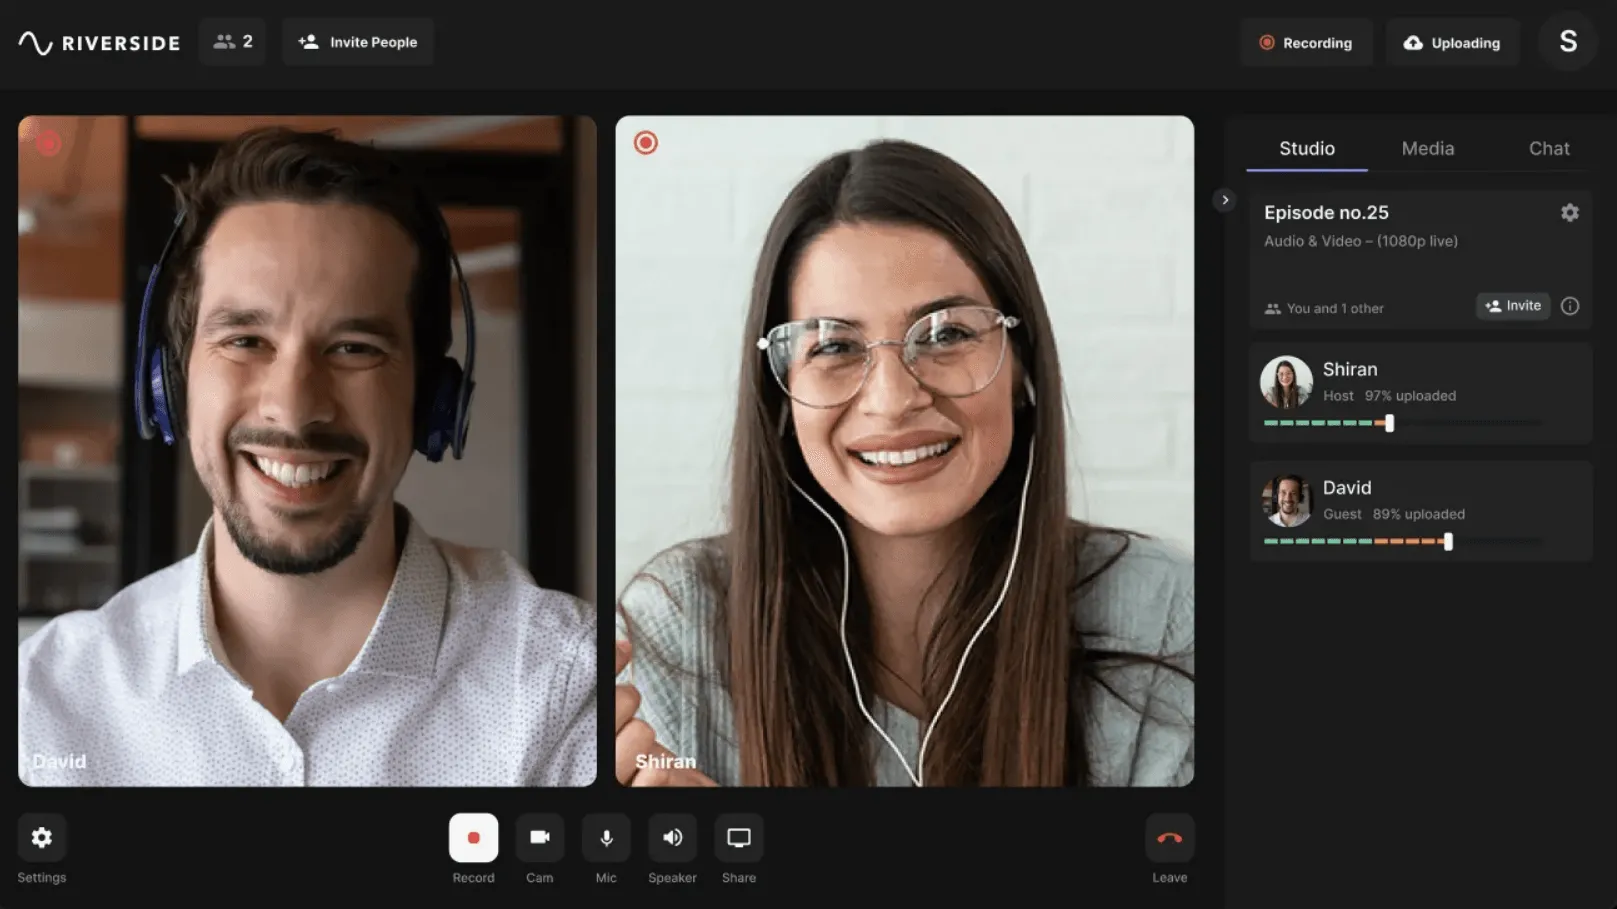The image size is (1617, 909).
Task: Click the Shiran name in participant list
Action: [1350, 369]
